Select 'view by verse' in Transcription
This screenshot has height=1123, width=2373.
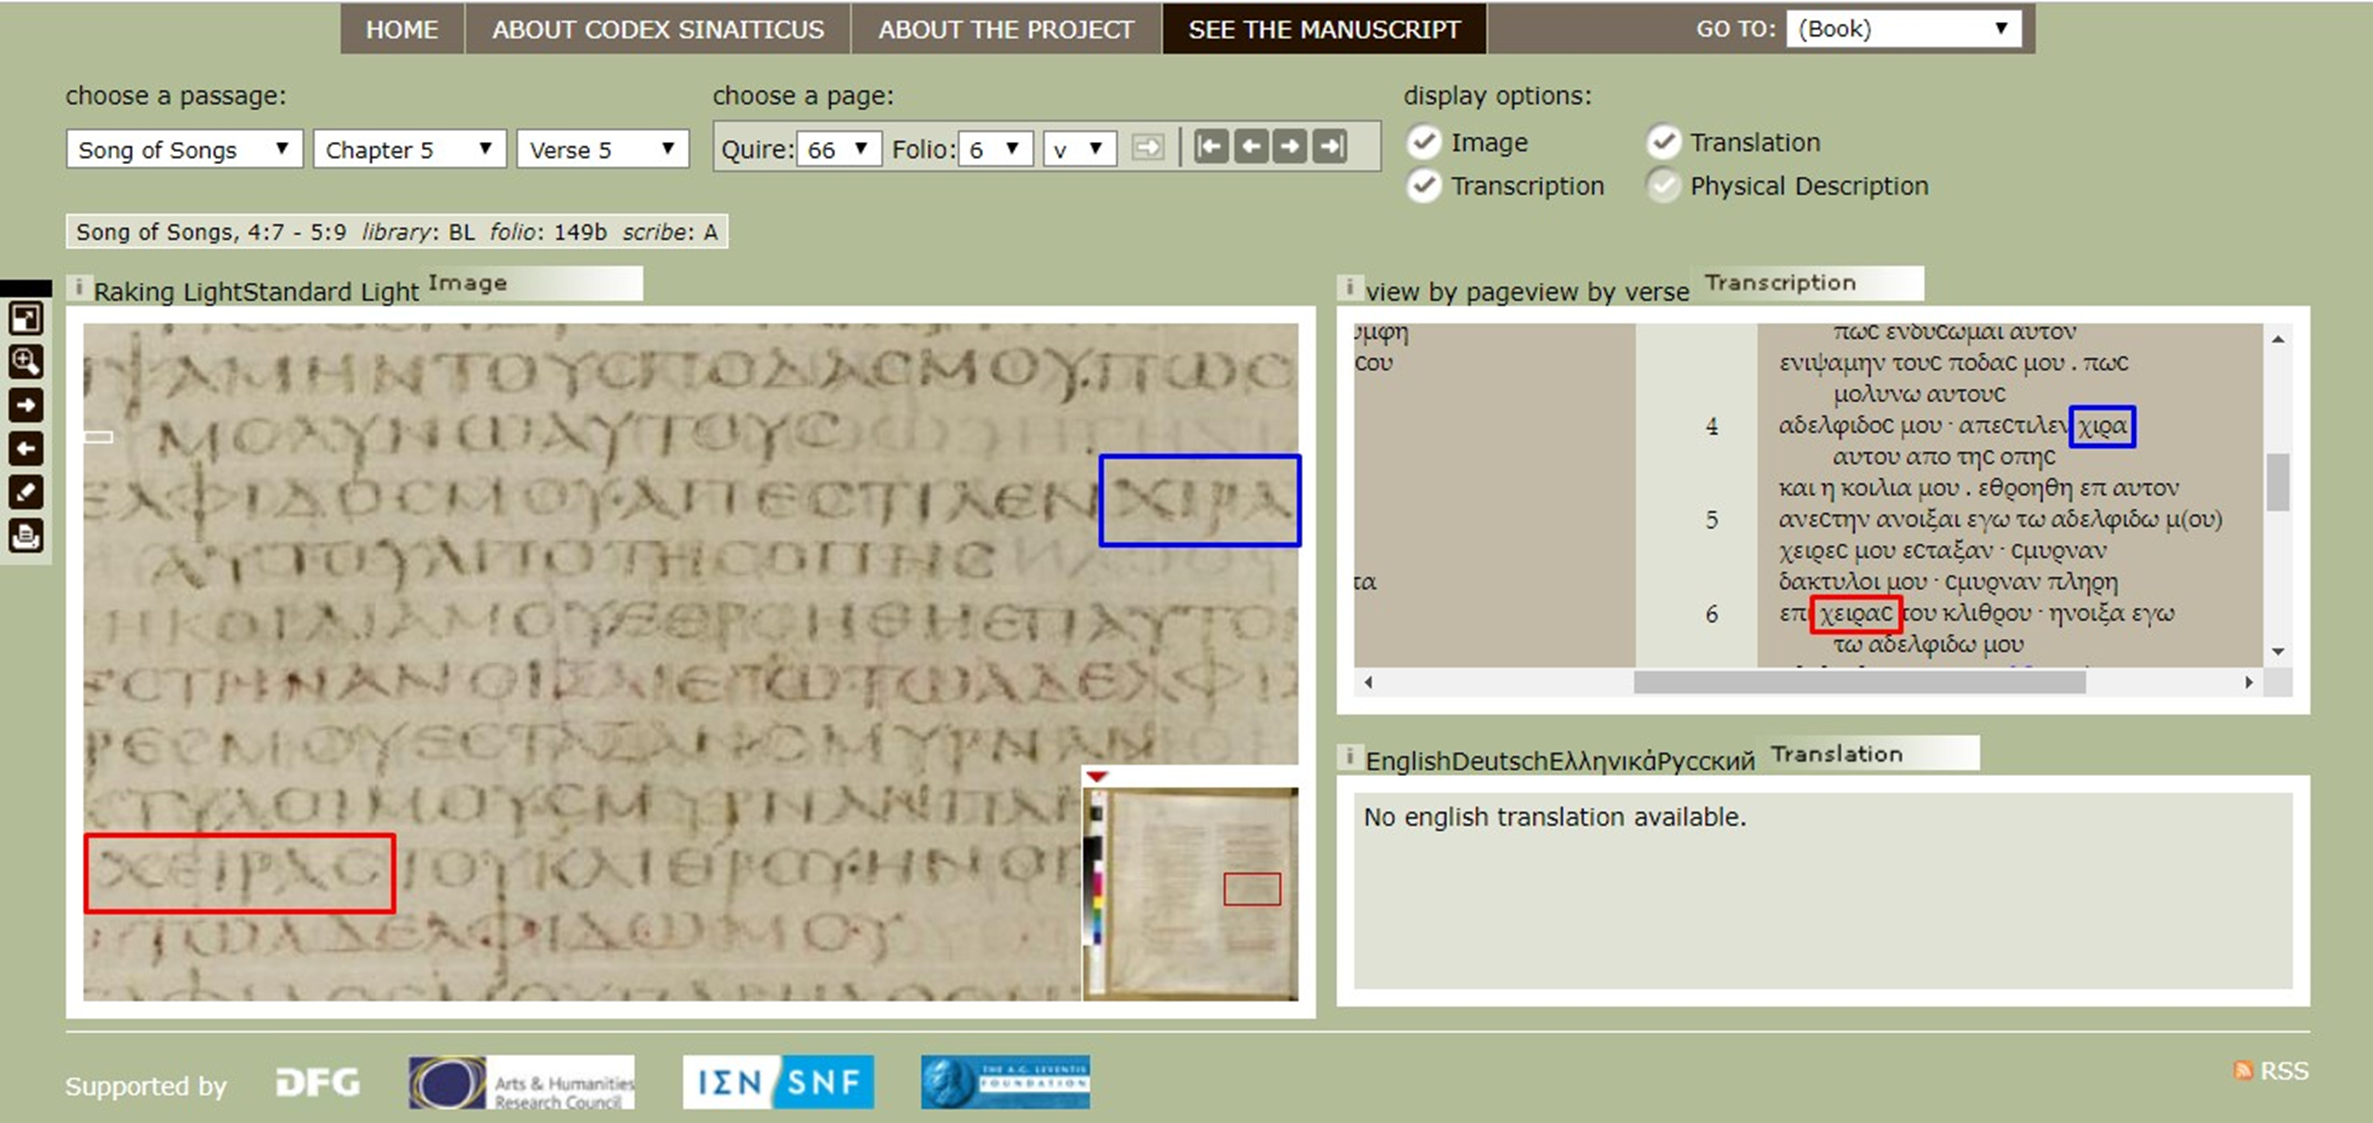click(1606, 292)
